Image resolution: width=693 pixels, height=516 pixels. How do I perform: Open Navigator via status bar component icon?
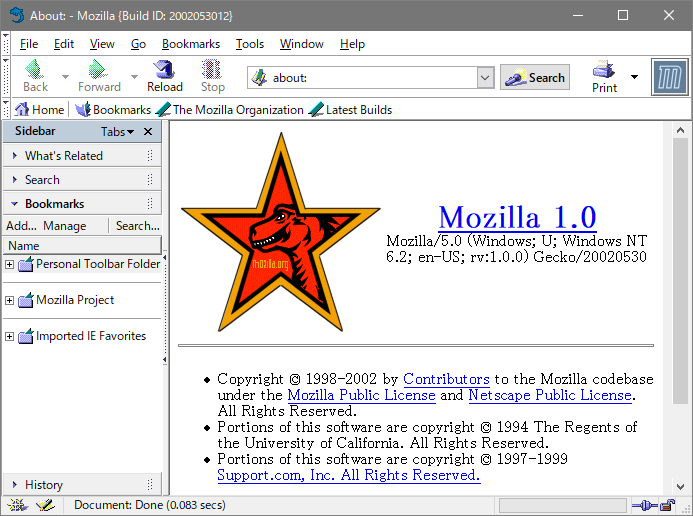[x=18, y=505]
